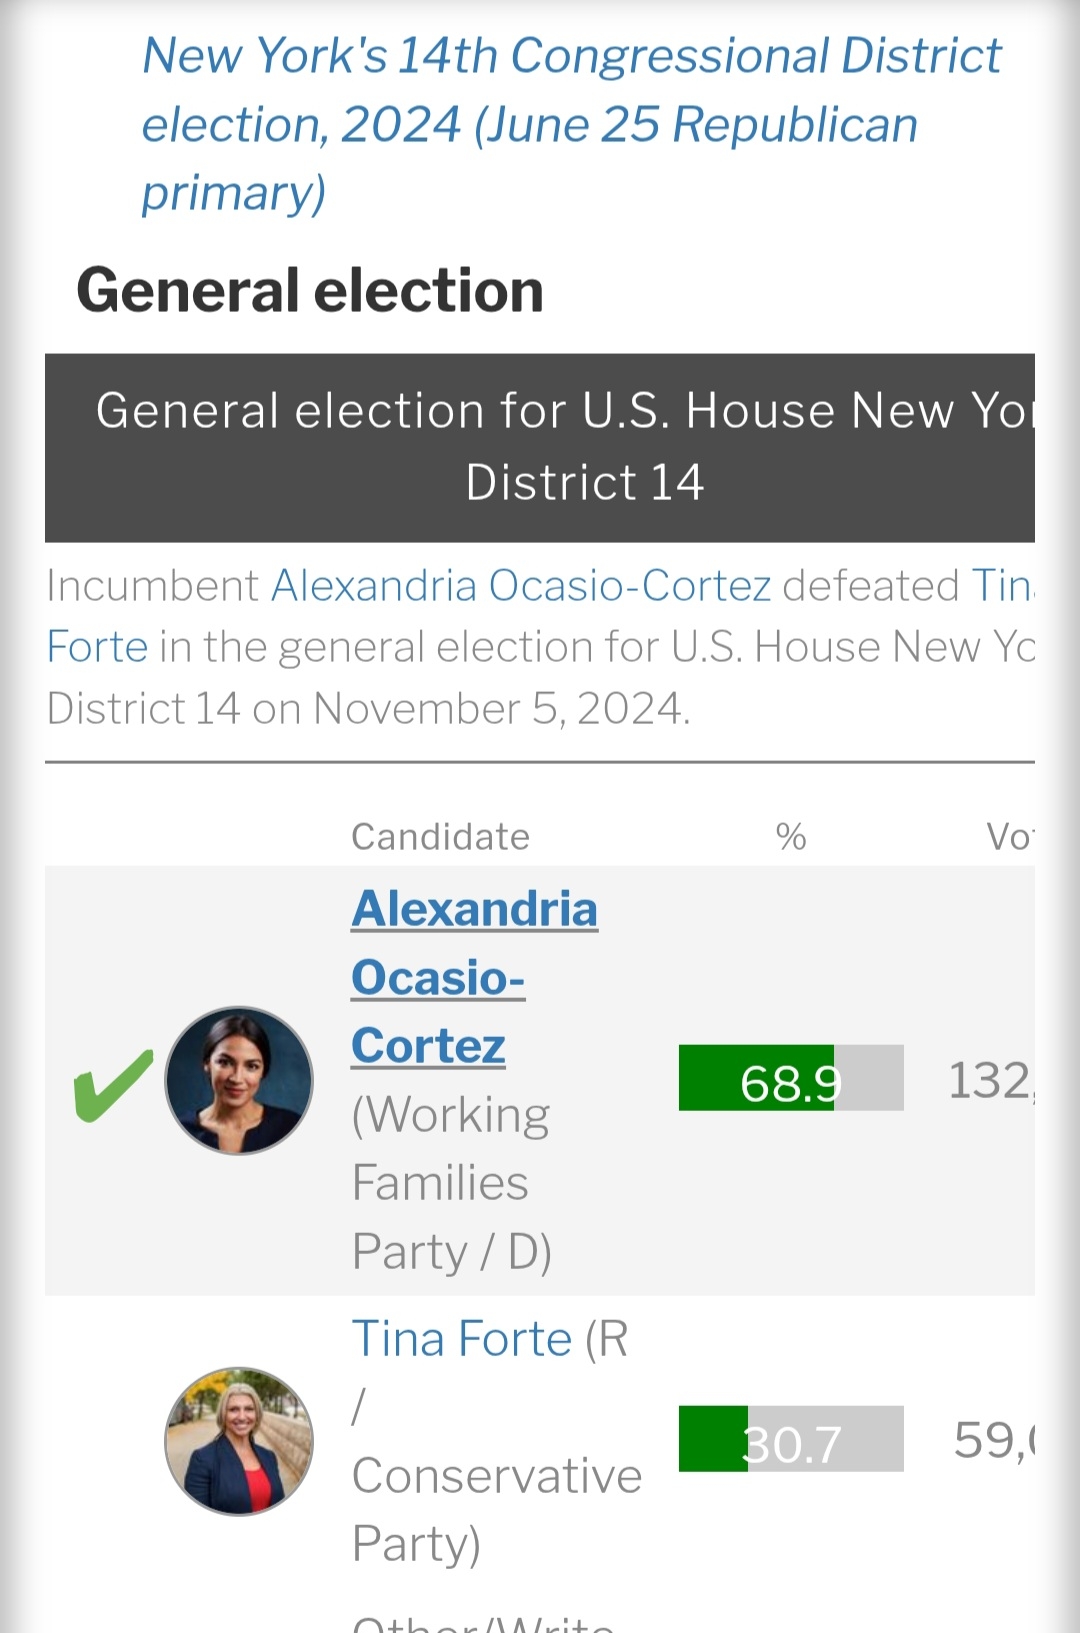Viewport: 1080px width, 1633px height.
Task: Click Alexandria Ocasio-Cortez link in summary sentence
Action: pyautogui.click(x=521, y=586)
